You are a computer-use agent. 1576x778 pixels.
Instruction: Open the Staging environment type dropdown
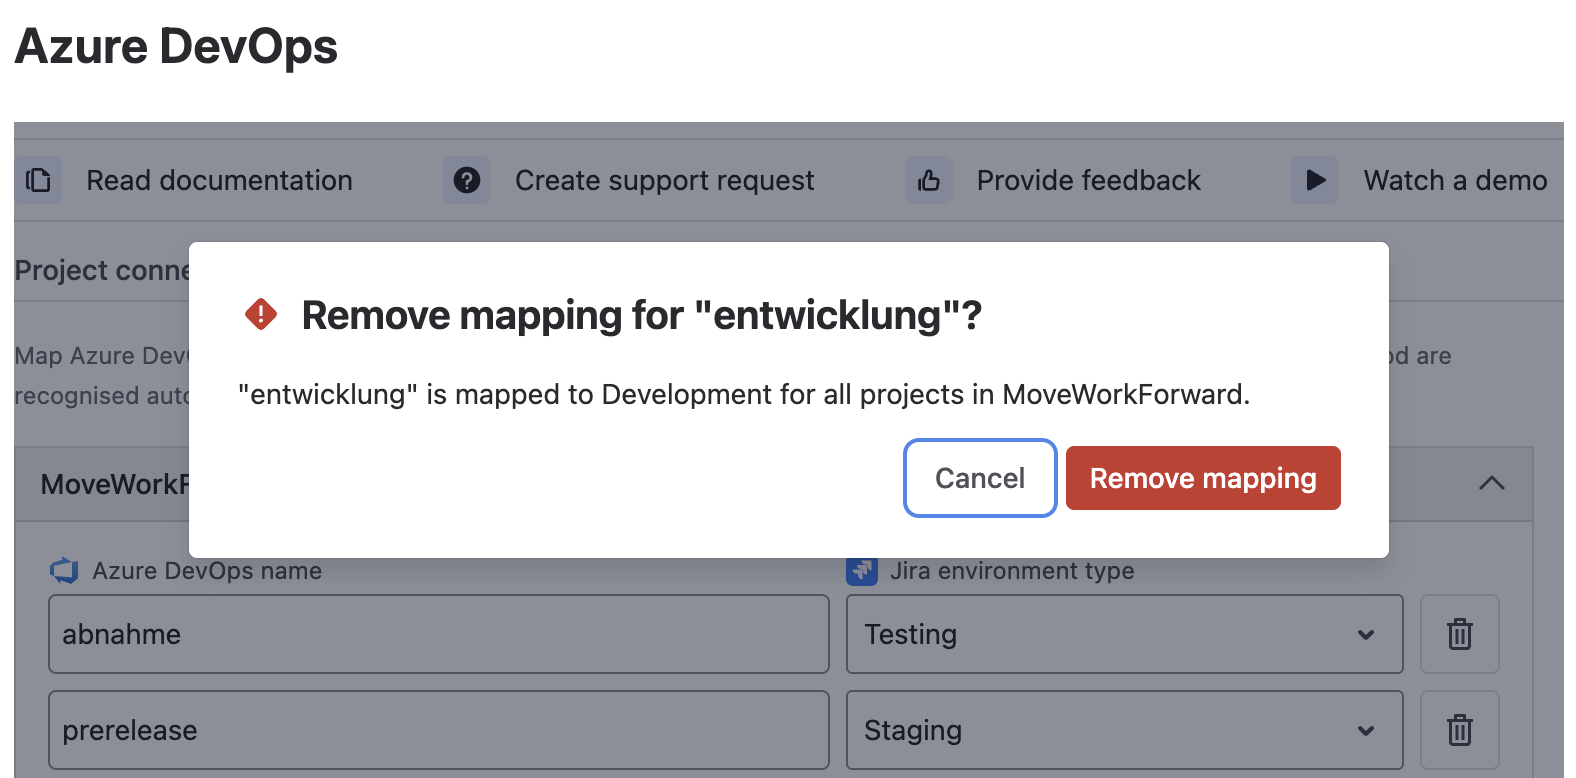pyautogui.click(x=1125, y=730)
